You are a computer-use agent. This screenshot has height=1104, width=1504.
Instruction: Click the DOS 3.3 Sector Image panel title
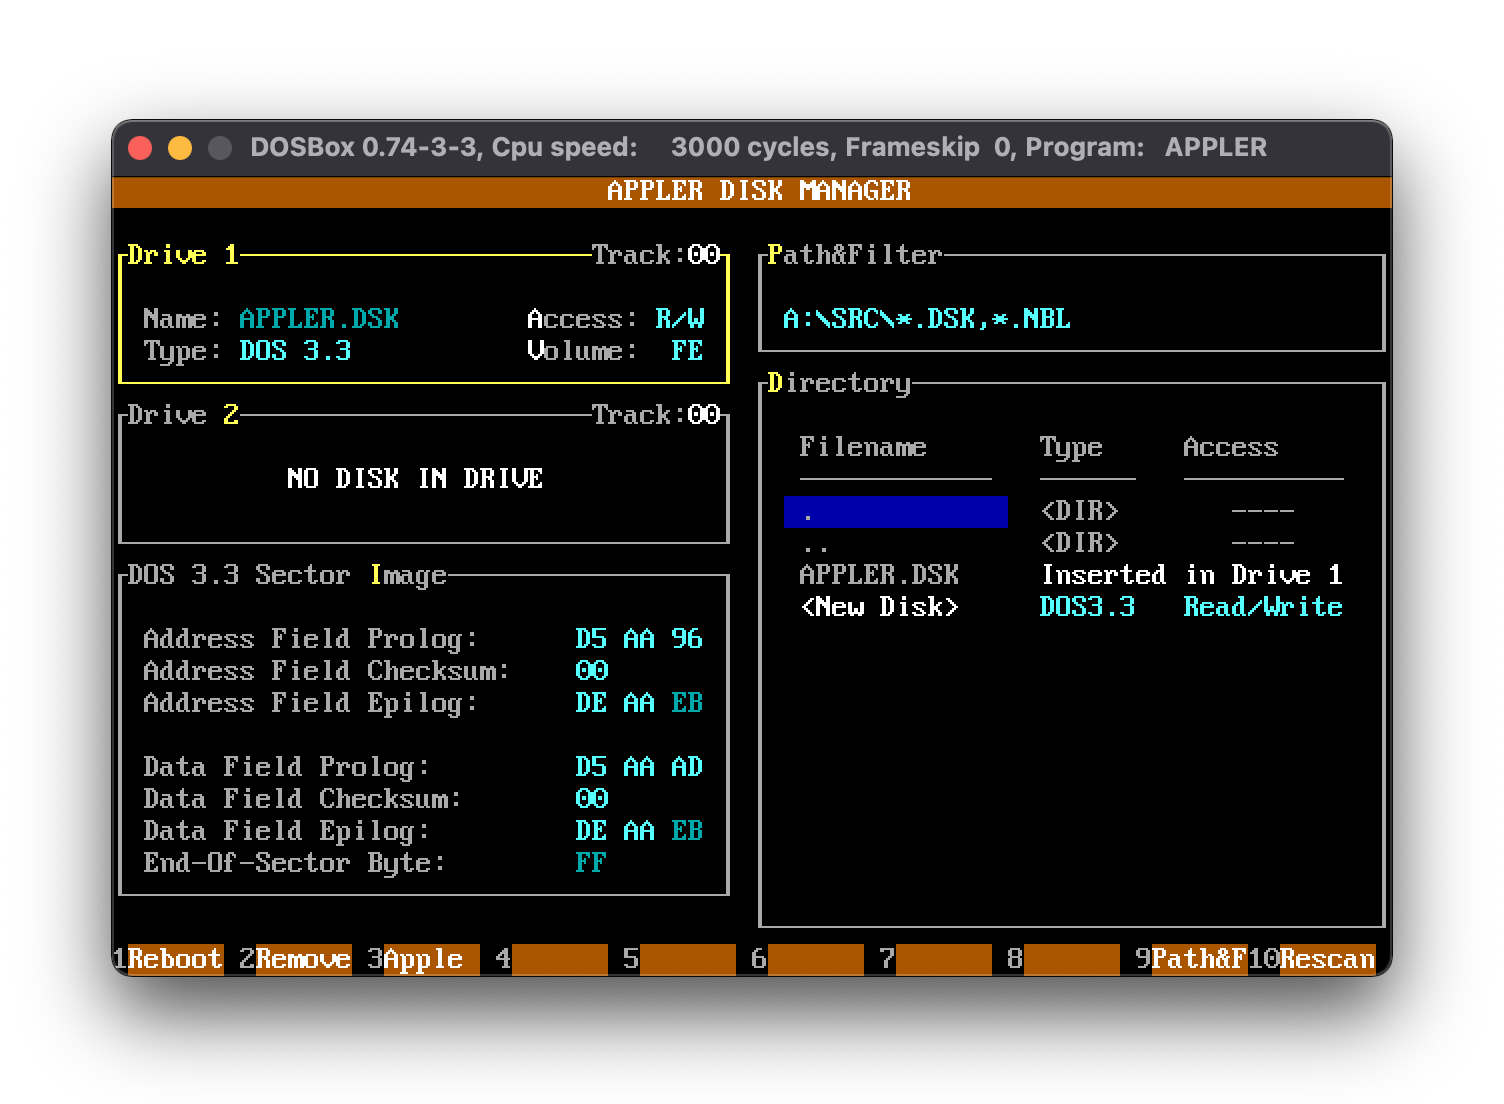click(287, 575)
